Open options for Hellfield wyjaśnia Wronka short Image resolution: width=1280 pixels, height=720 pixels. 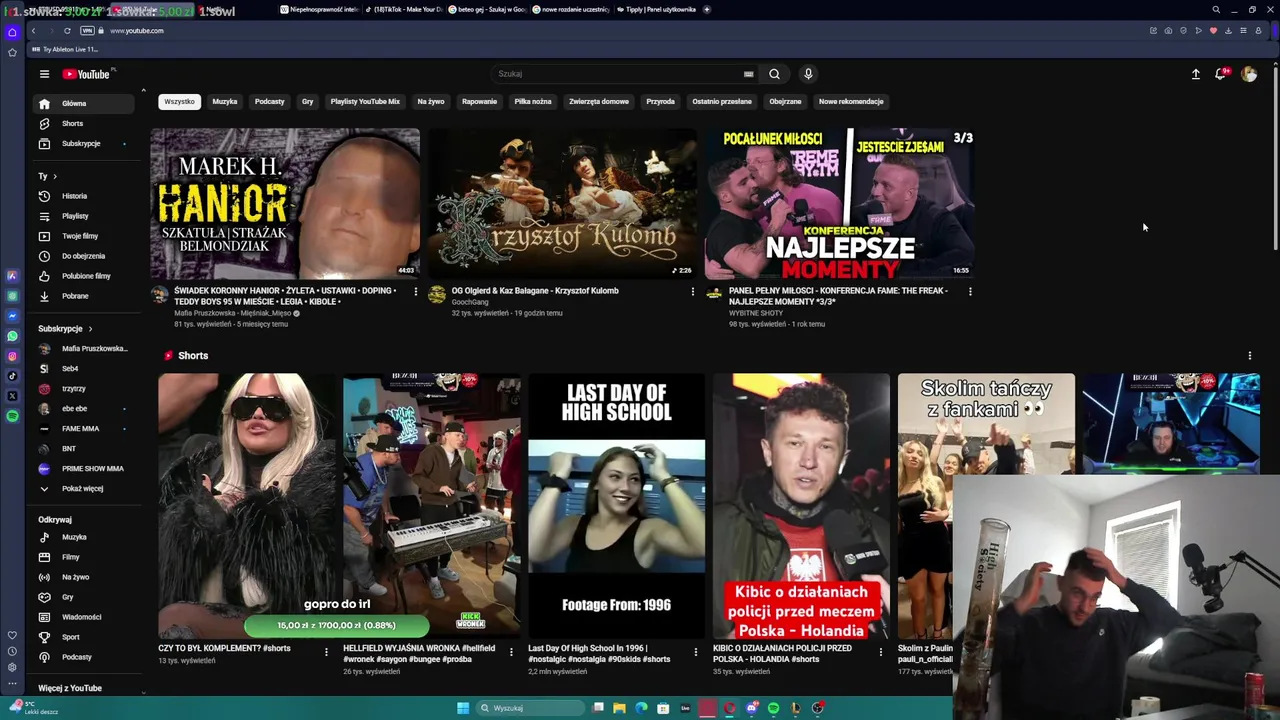point(511,652)
